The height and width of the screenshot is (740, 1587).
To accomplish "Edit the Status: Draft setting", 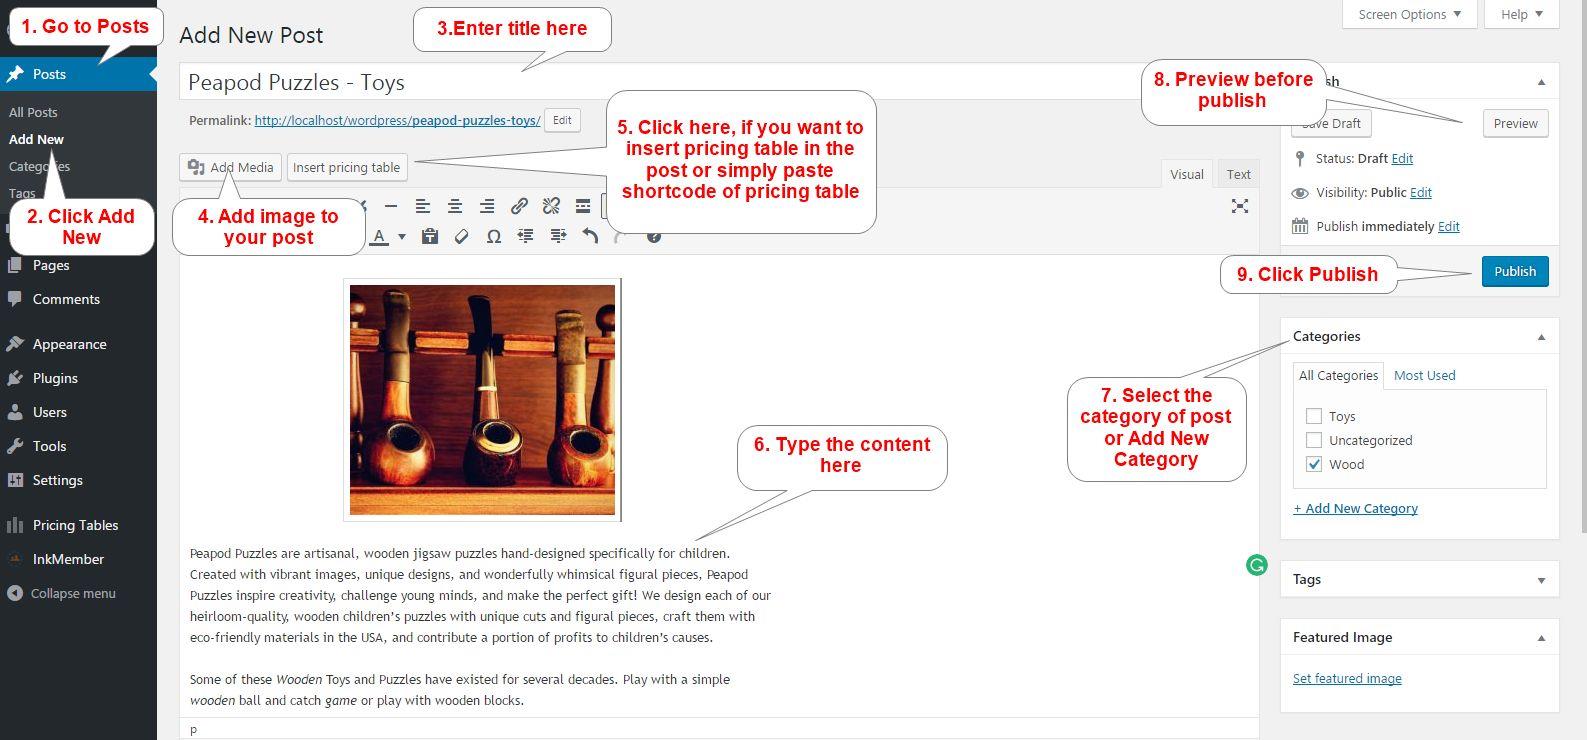I will point(1402,158).
